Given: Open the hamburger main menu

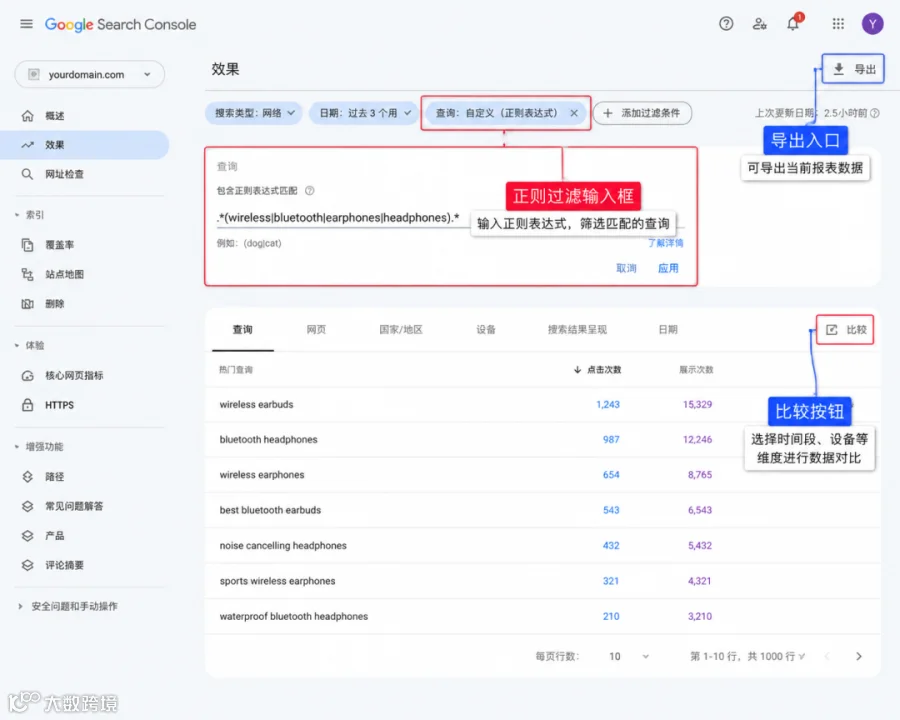Looking at the screenshot, I should point(26,24).
